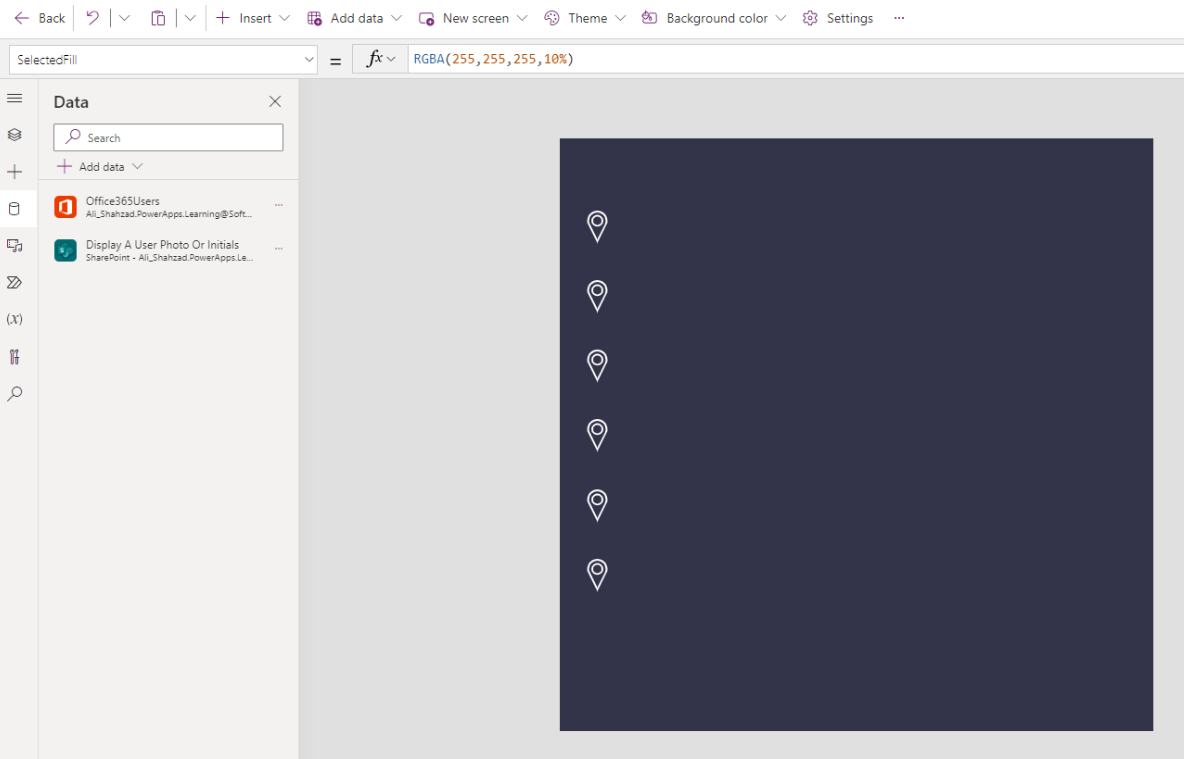Screen dimensions: 1184x759
Task: Open the Theme menu
Action: pyautogui.click(x=585, y=17)
